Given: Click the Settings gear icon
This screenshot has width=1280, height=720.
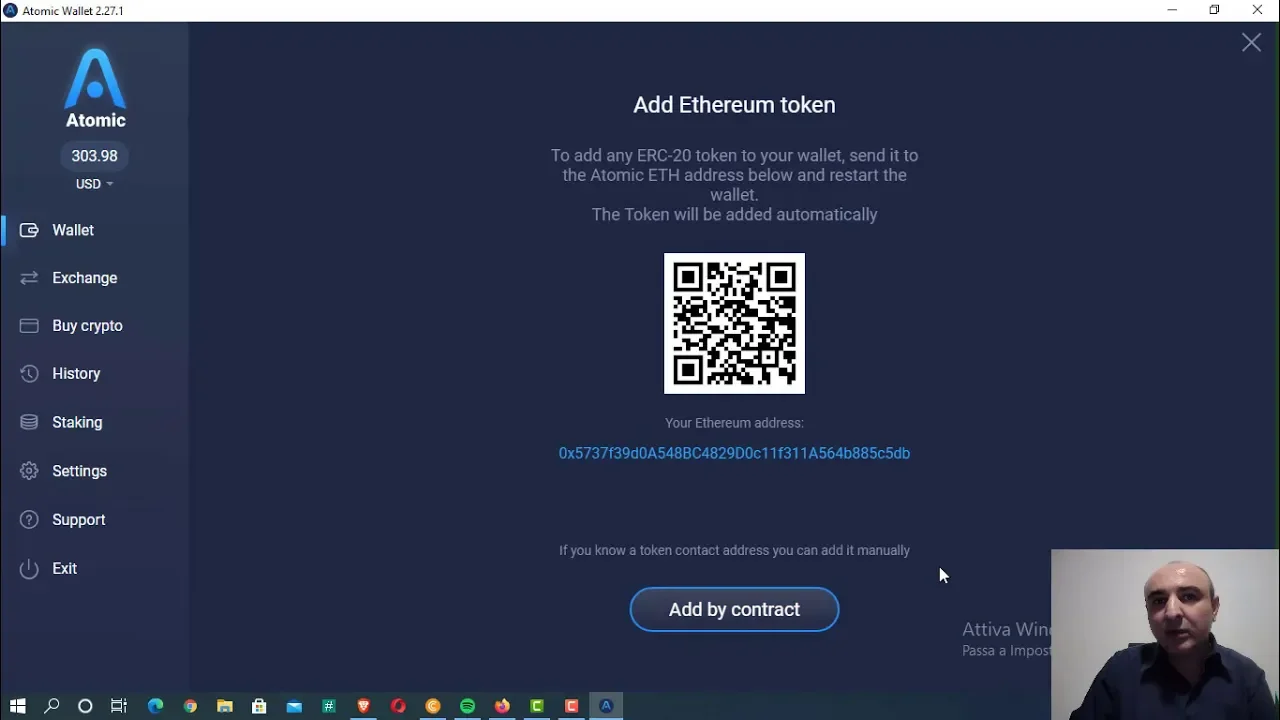Looking at the screenshot, I should click(29, 471).
